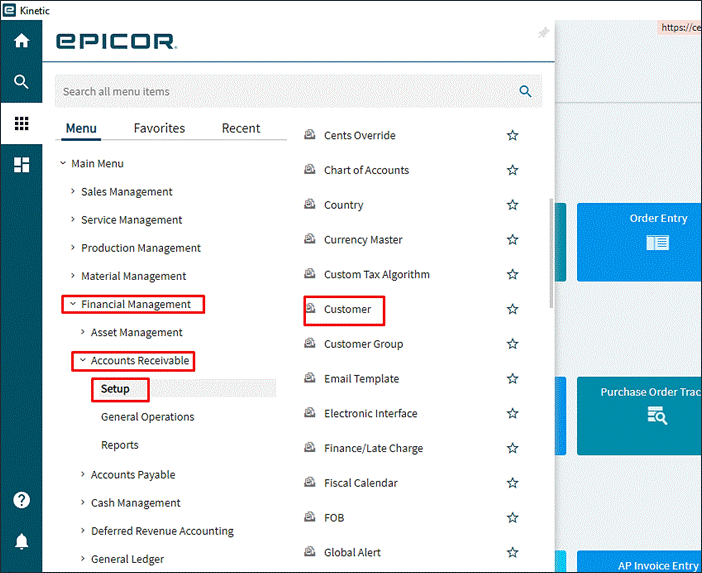This screenshot has width=702, height=573.
Task: Open the dashboard tiles icon
Action: tap(21, 164)
